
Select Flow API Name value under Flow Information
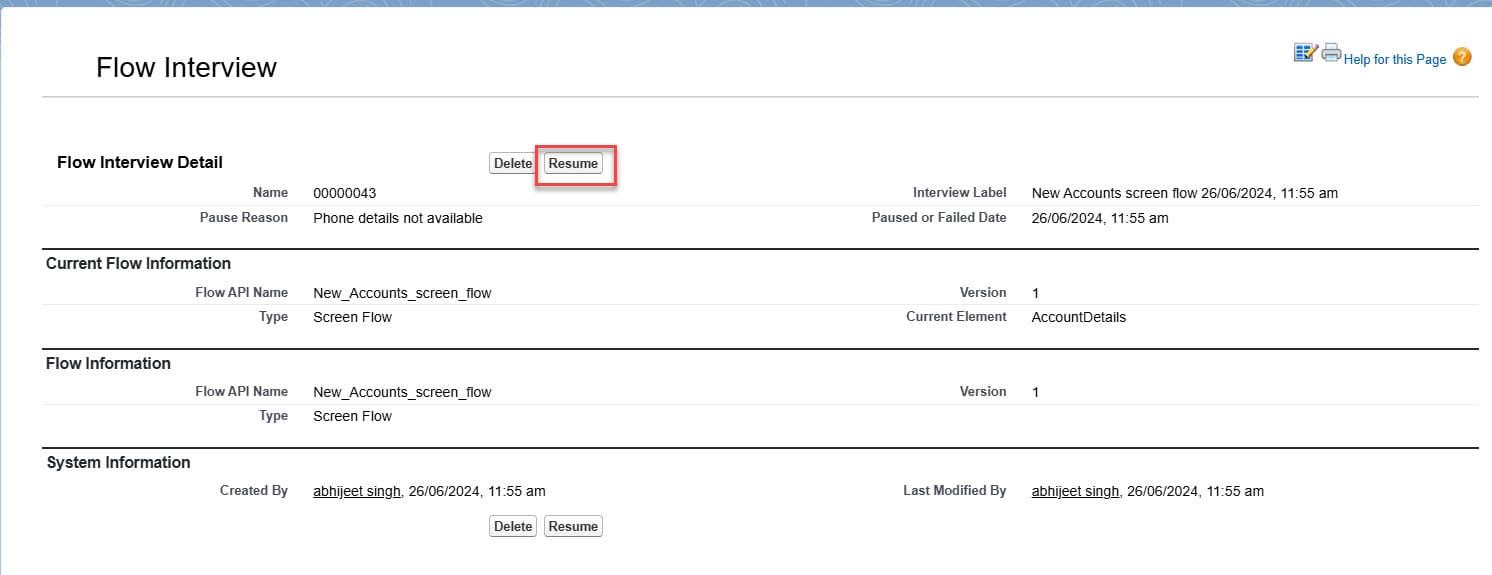tap(402, 392)
